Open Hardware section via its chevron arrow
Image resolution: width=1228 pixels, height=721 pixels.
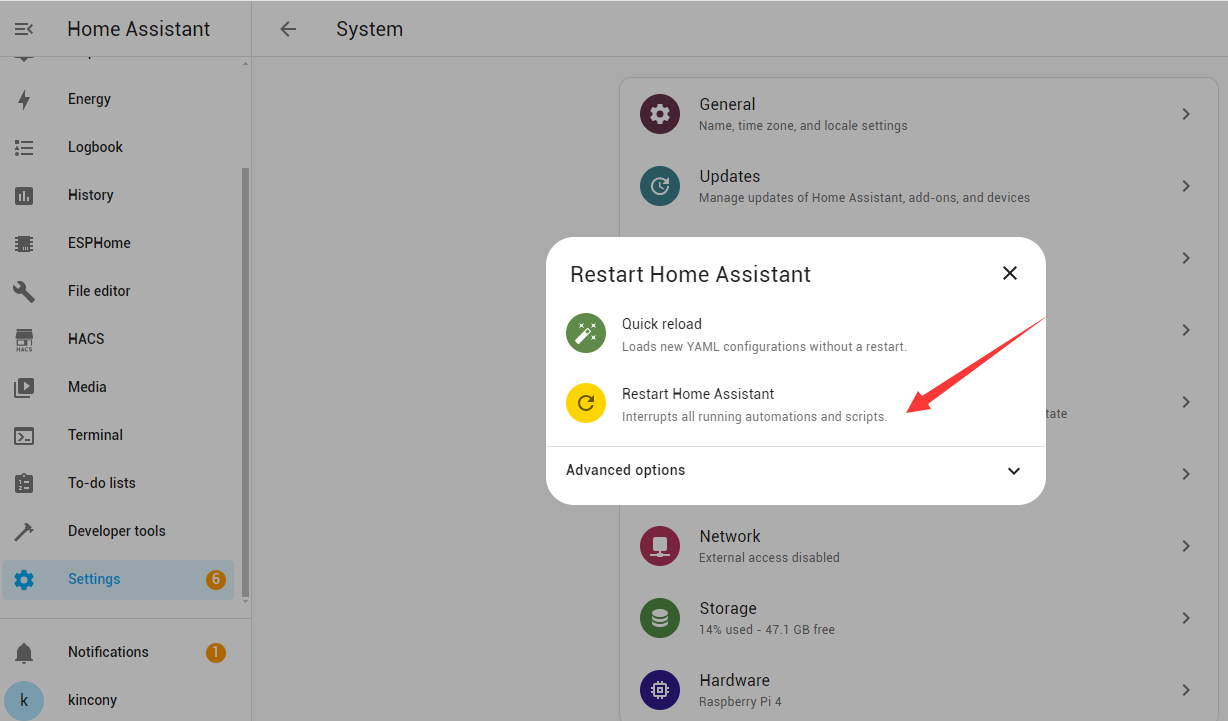[x=1185, y=690]
